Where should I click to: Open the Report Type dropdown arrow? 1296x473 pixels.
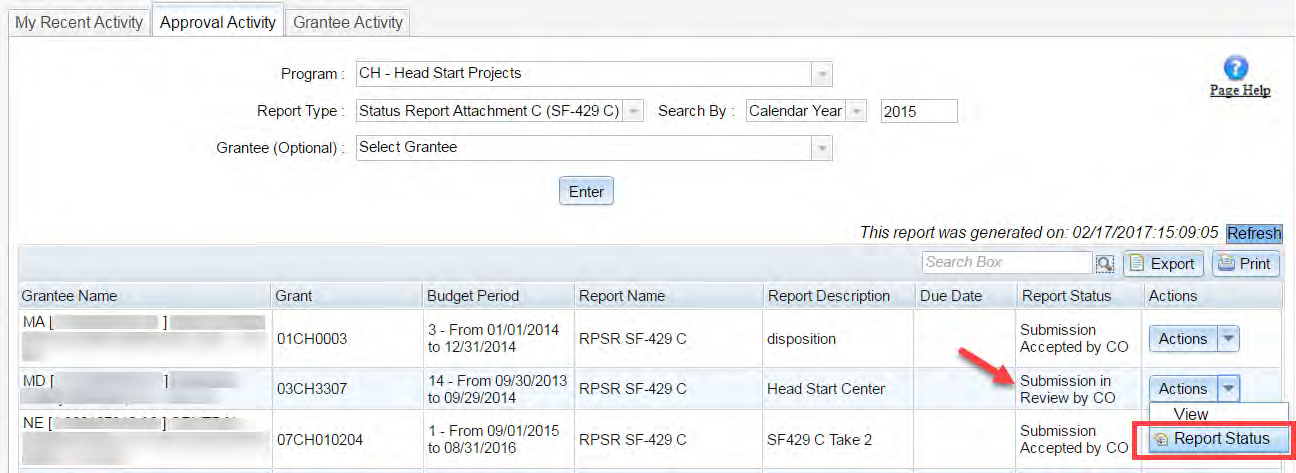click(633, 111)
